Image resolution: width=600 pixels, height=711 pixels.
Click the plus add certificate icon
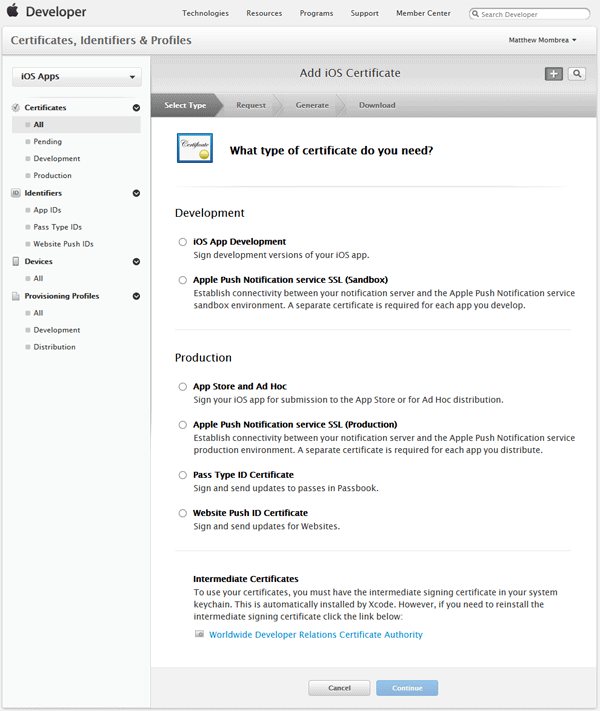tap(553, 74)
